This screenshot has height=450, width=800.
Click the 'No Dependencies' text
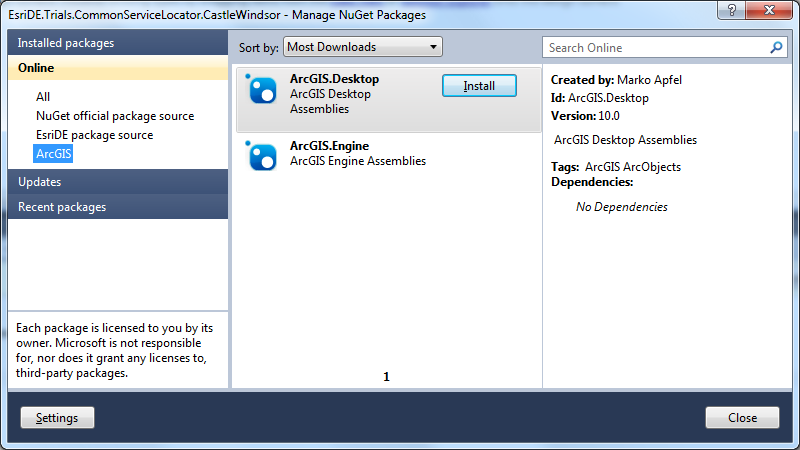(621, 207)
